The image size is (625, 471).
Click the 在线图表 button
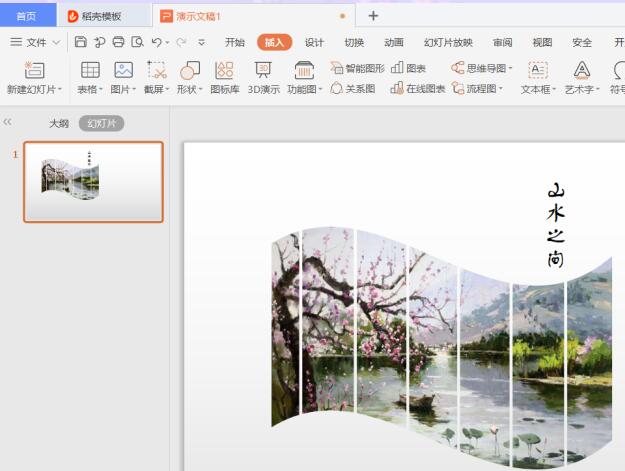(418, 88)
